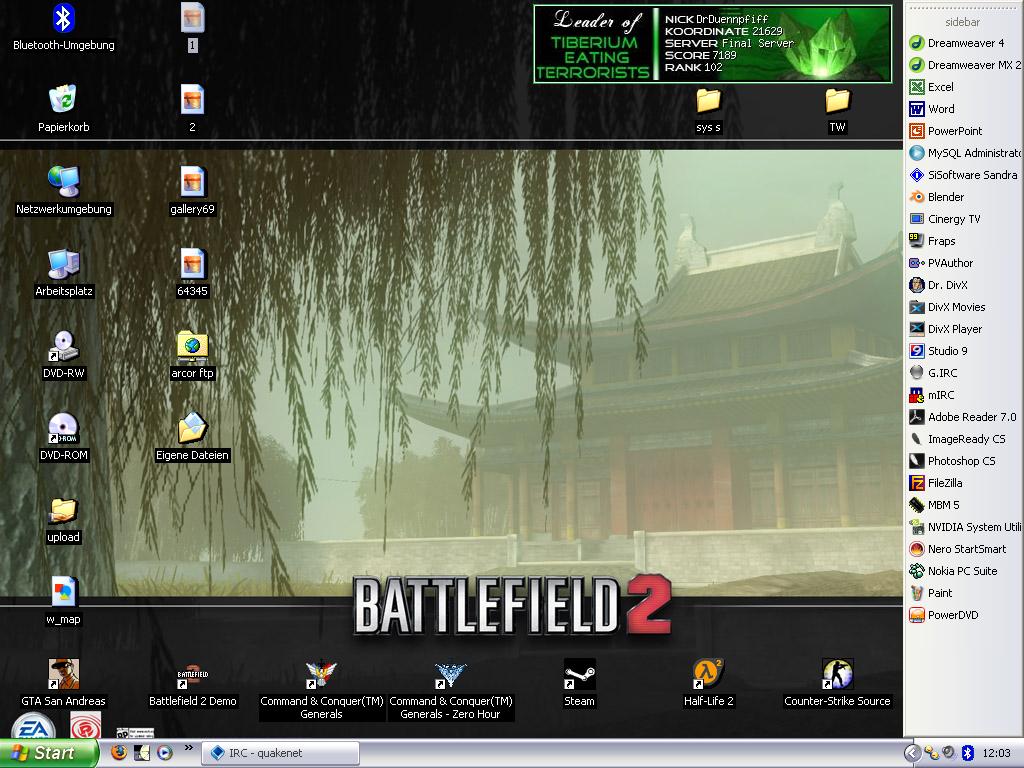Expand hidden system tray icons

click(x=912, y=753)
